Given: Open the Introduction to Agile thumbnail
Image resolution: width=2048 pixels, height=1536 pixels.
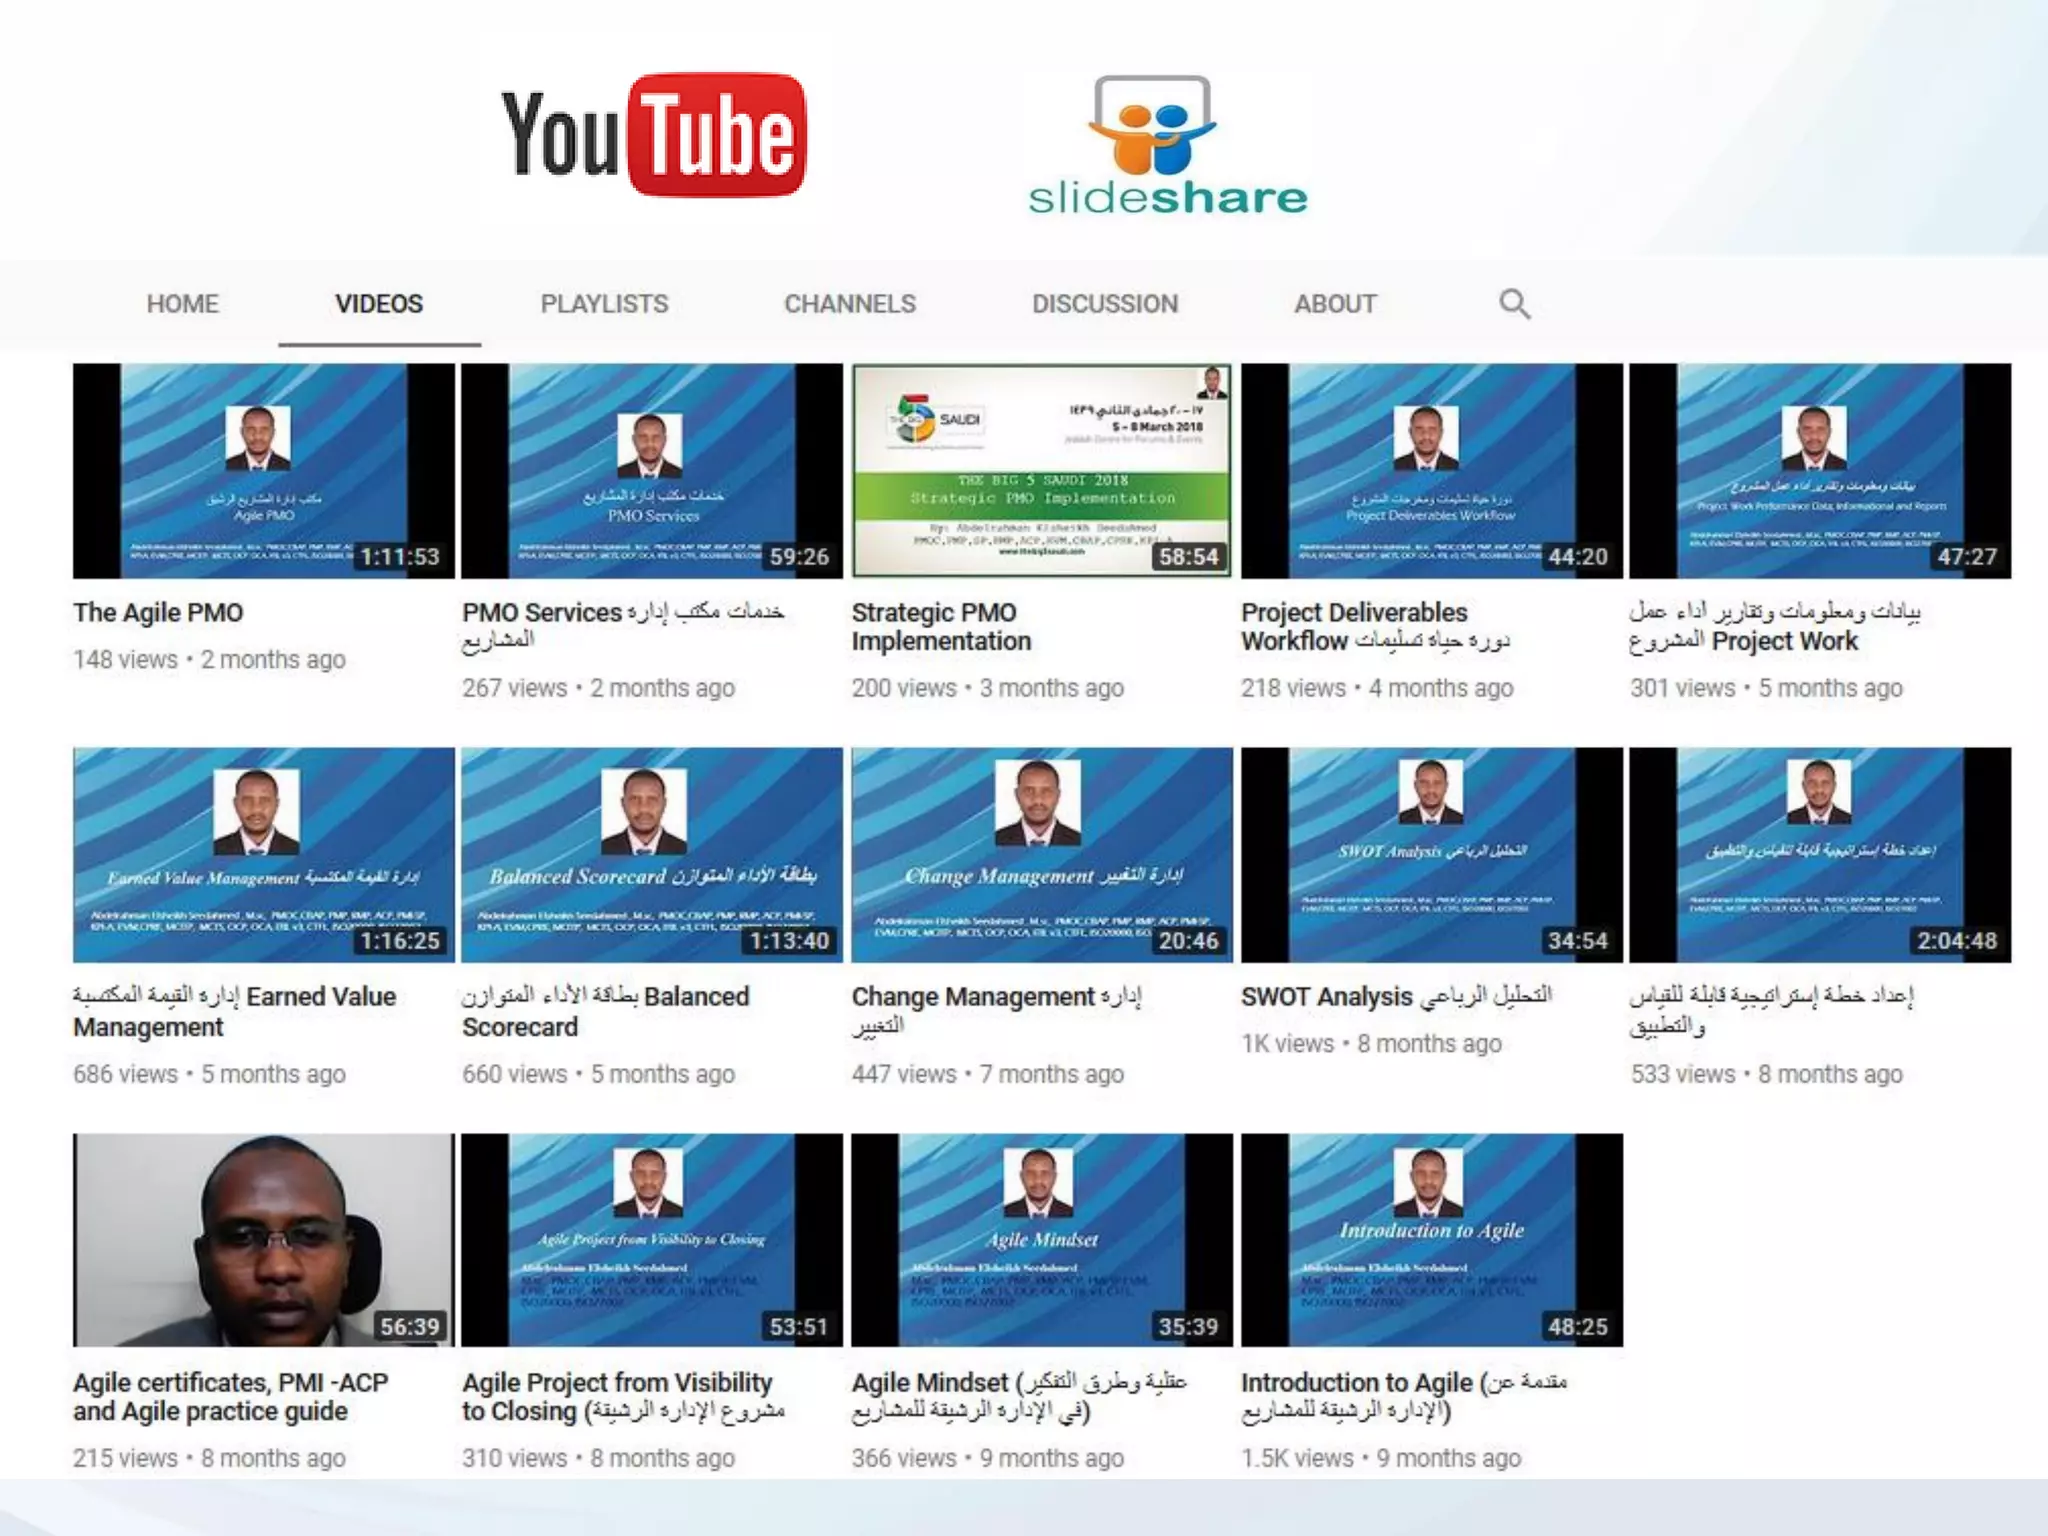Looking at the screenshot, I should point(1431,1240).
